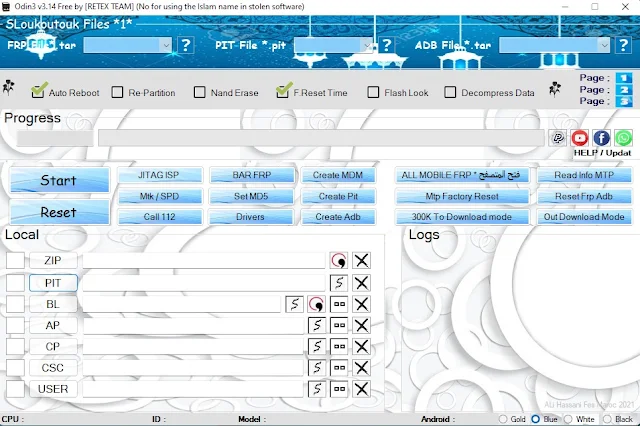Switch to Page 1
The height and width of the screenshot is (426, 640).
624,78
